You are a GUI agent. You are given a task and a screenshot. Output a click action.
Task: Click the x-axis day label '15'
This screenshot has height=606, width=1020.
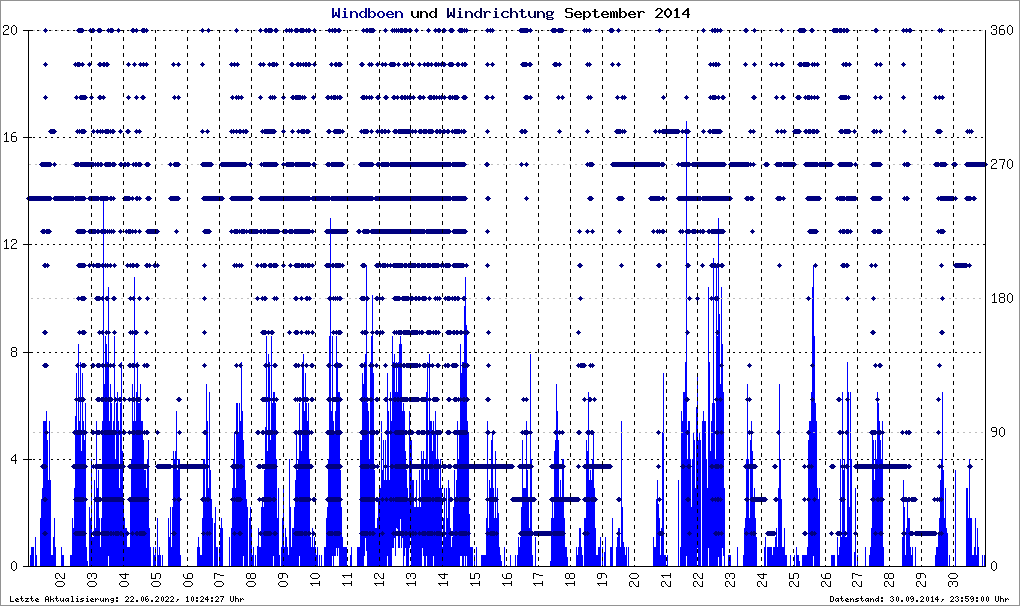point(474,579)
